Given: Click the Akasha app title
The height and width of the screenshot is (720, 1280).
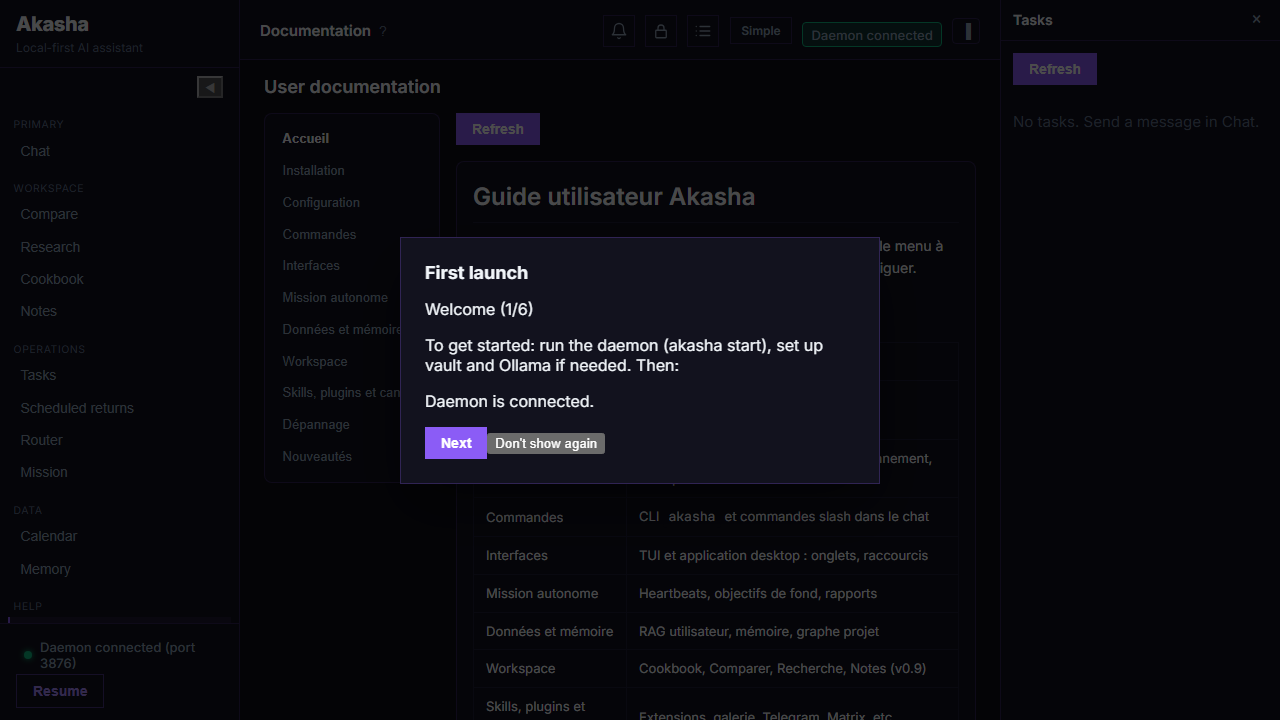Looking at the screenshot, I should click(x=52, y=24).
